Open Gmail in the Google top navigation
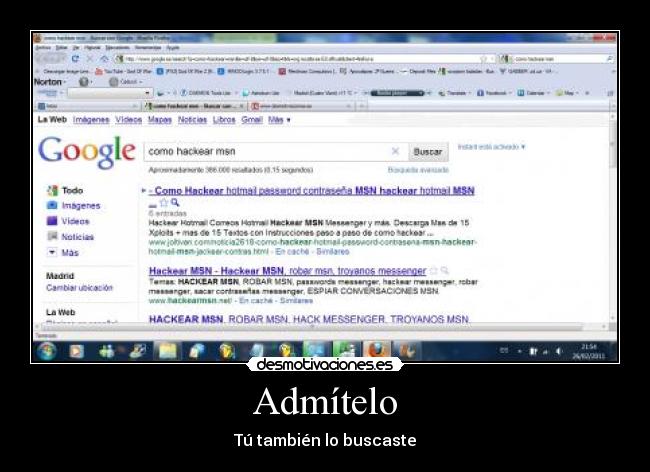This screenshot has width=650, height=472. point(252,120)
